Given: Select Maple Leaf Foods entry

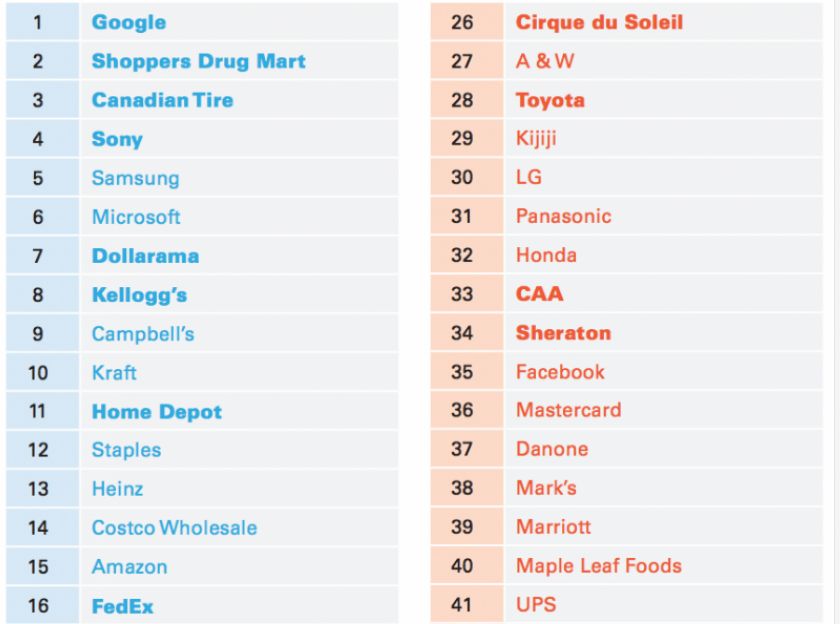Looking at the screenshot, I should (598, 566).
